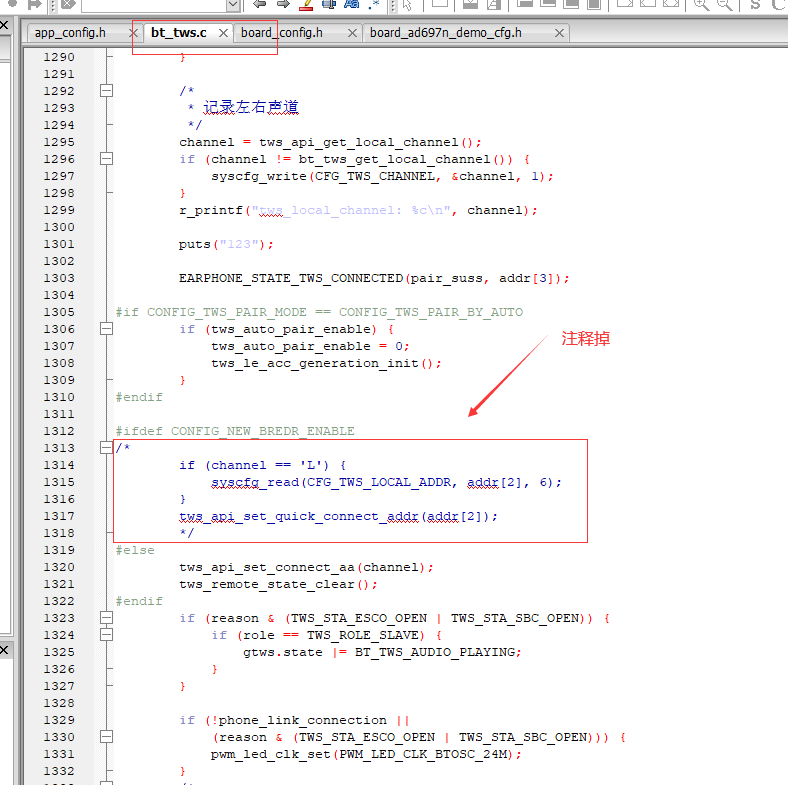Viewport: 788px width, 785px height.
Task: Click the toolbar search text field
Action: [x=154, y=5]
